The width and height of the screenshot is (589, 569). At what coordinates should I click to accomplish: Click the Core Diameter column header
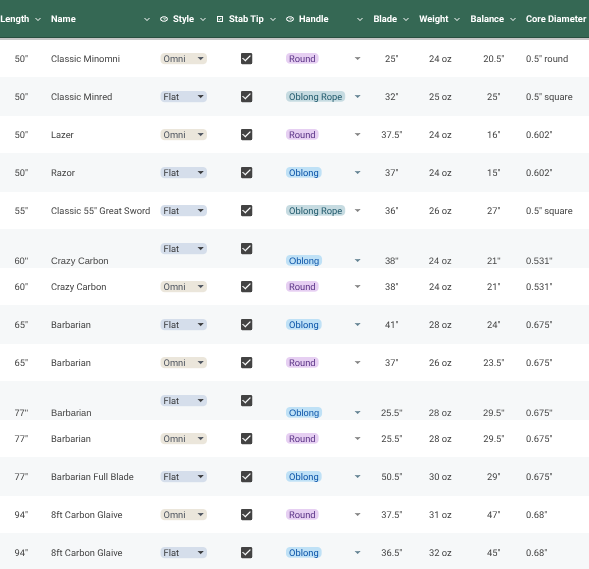(x=556, y=19)
